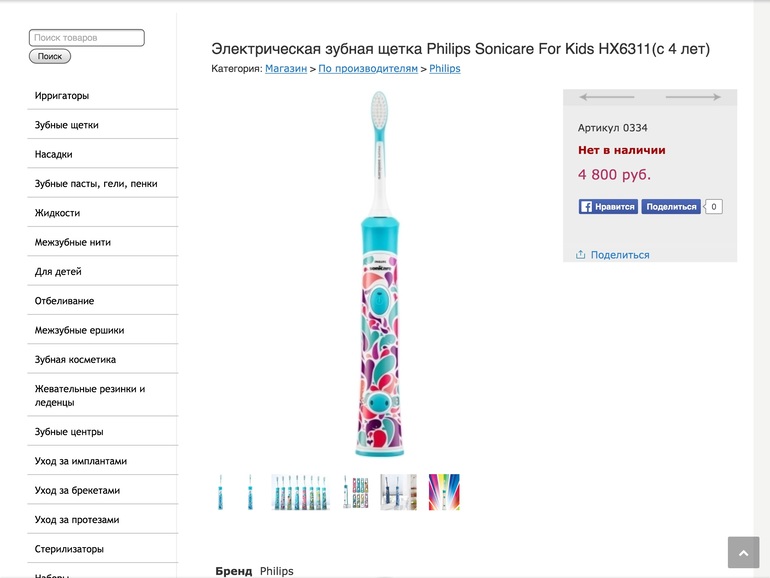Open the colorful rainbow rays thumbnail
770x578 pixels.
click(444, 492)
